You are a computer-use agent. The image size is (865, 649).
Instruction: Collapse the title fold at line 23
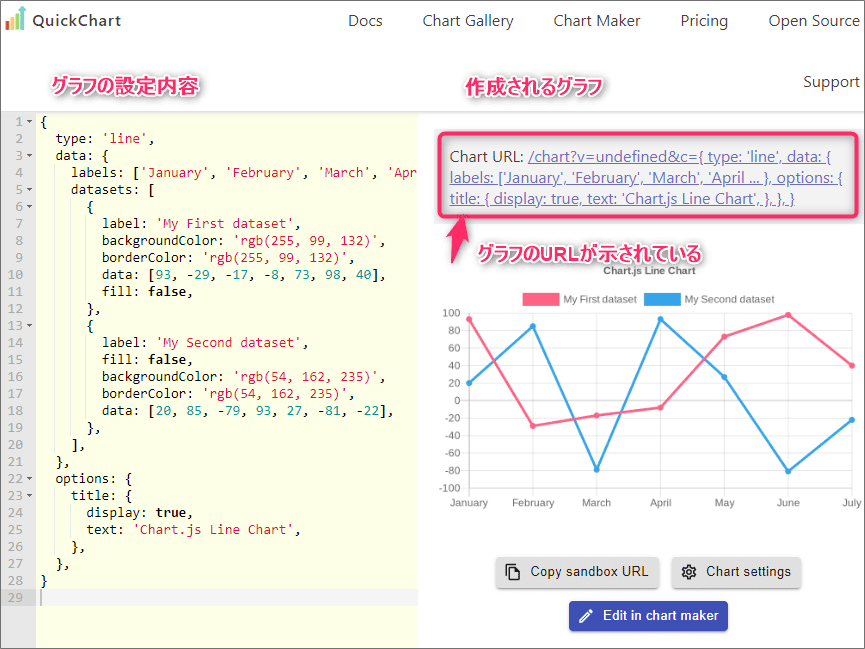tap(29, 496)
